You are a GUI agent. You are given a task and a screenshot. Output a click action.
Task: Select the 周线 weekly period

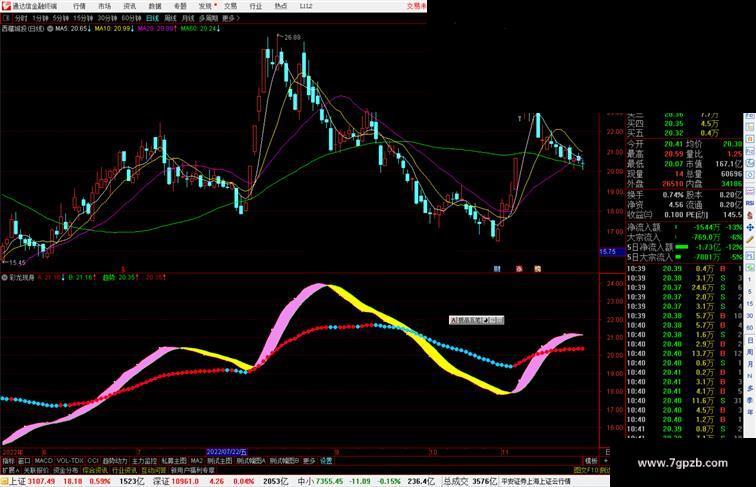(170, 18)
